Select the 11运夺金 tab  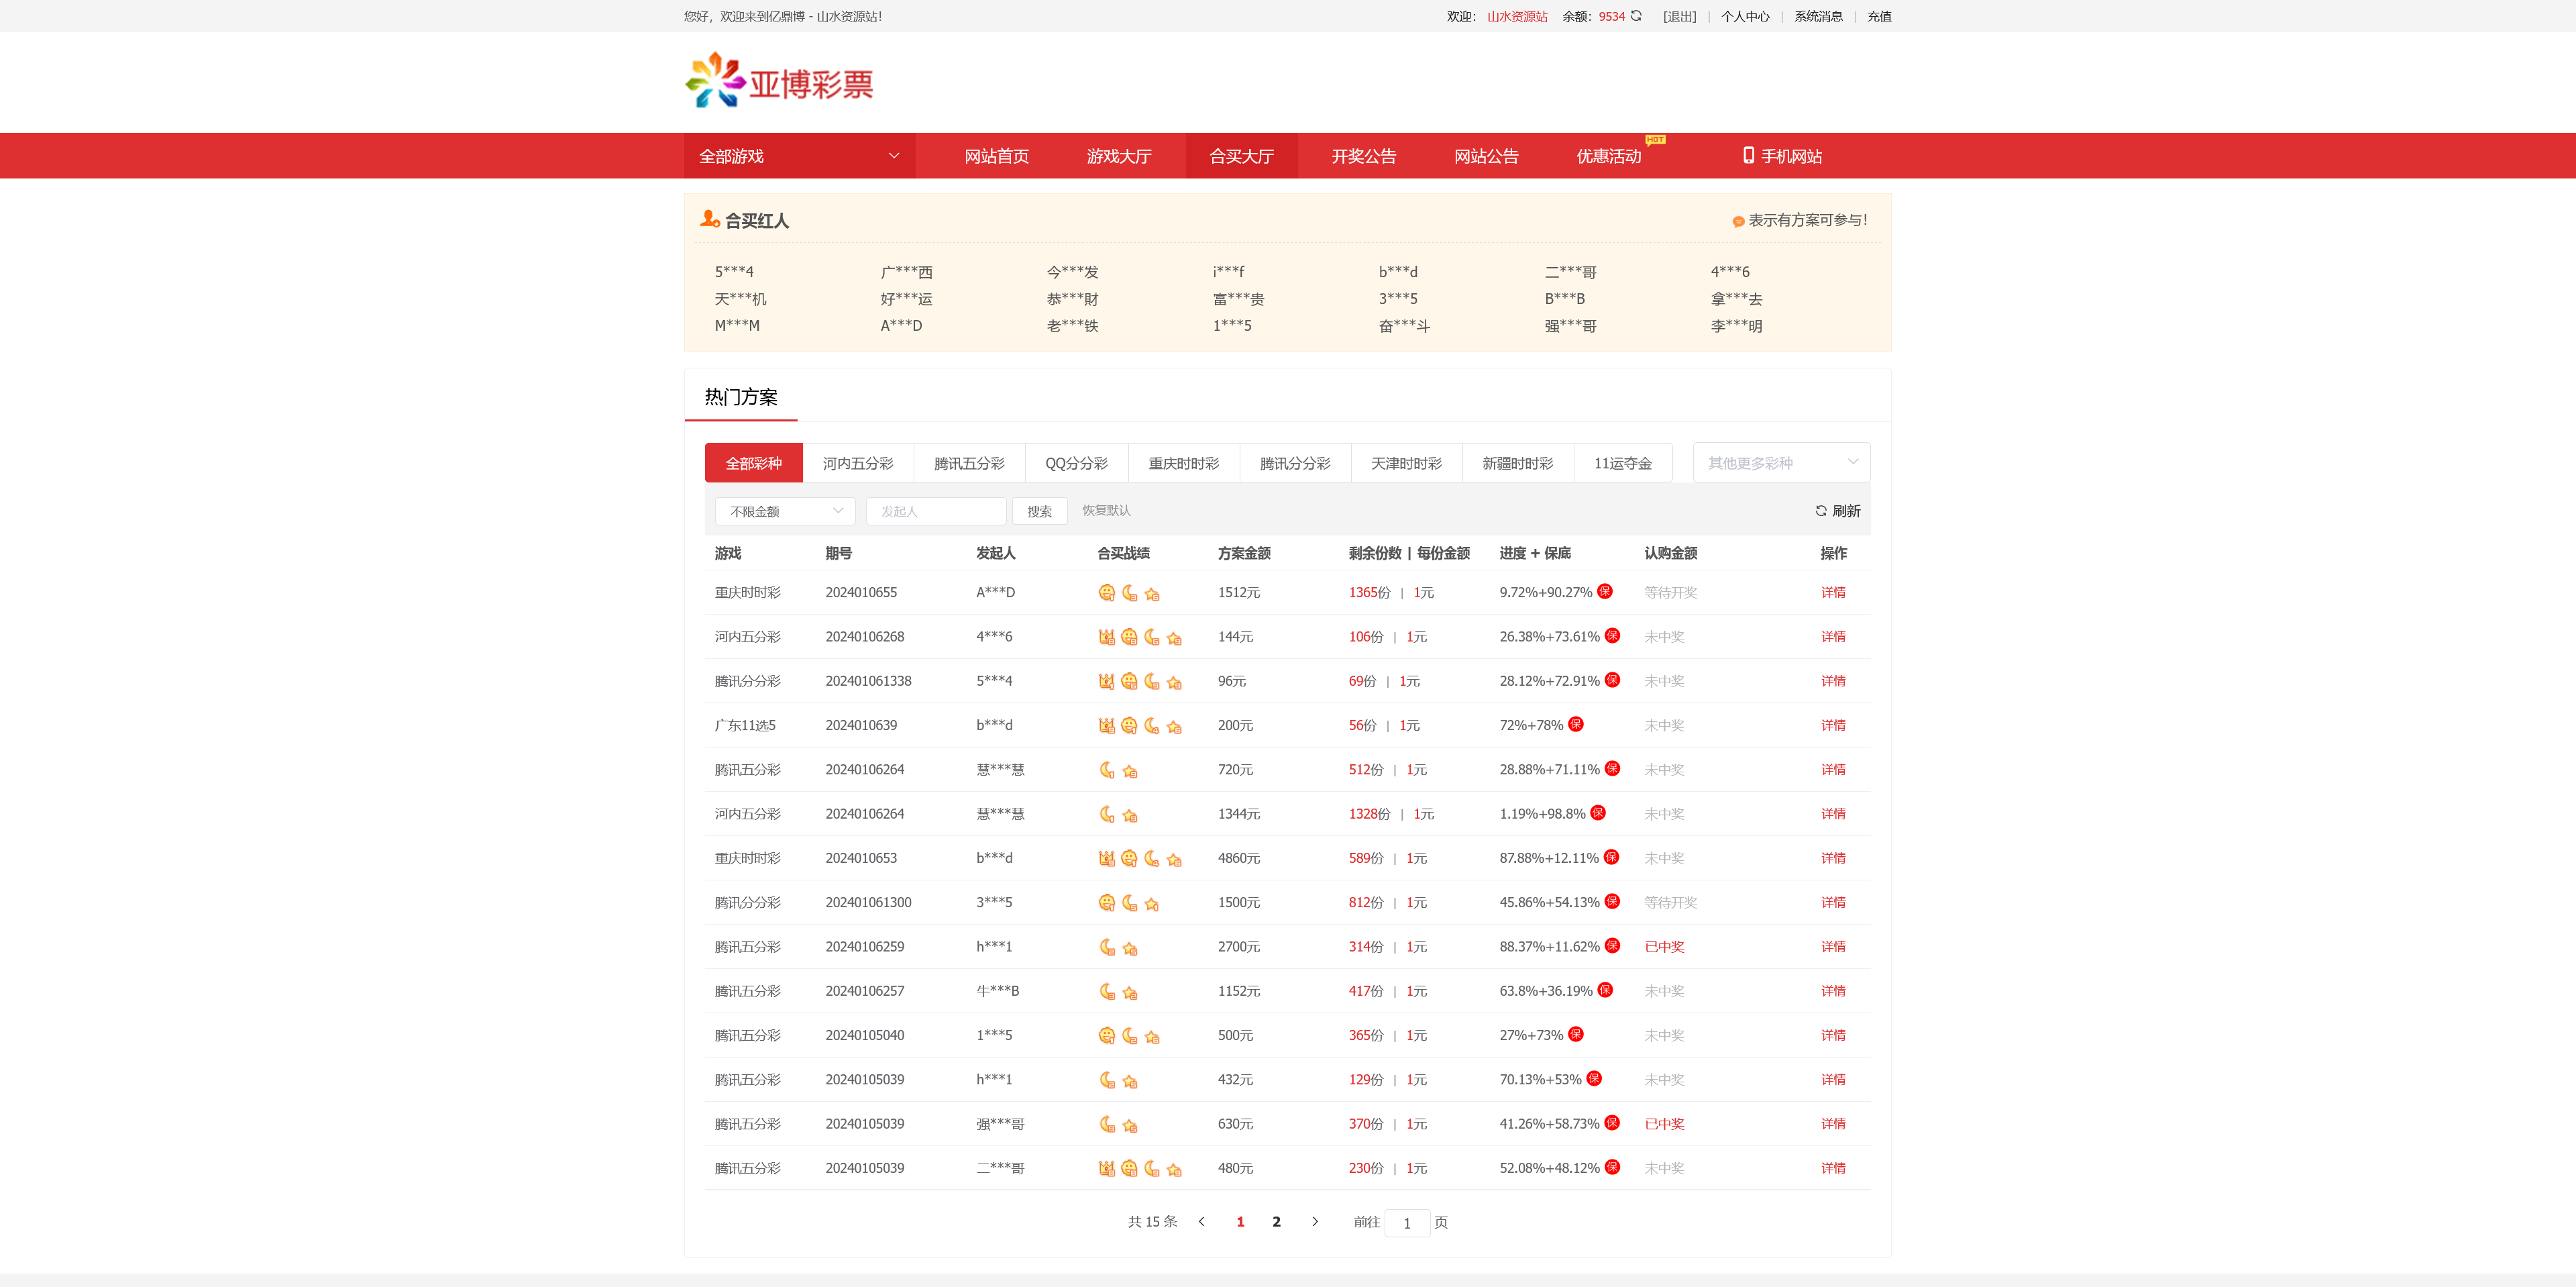click(1623, 463)
